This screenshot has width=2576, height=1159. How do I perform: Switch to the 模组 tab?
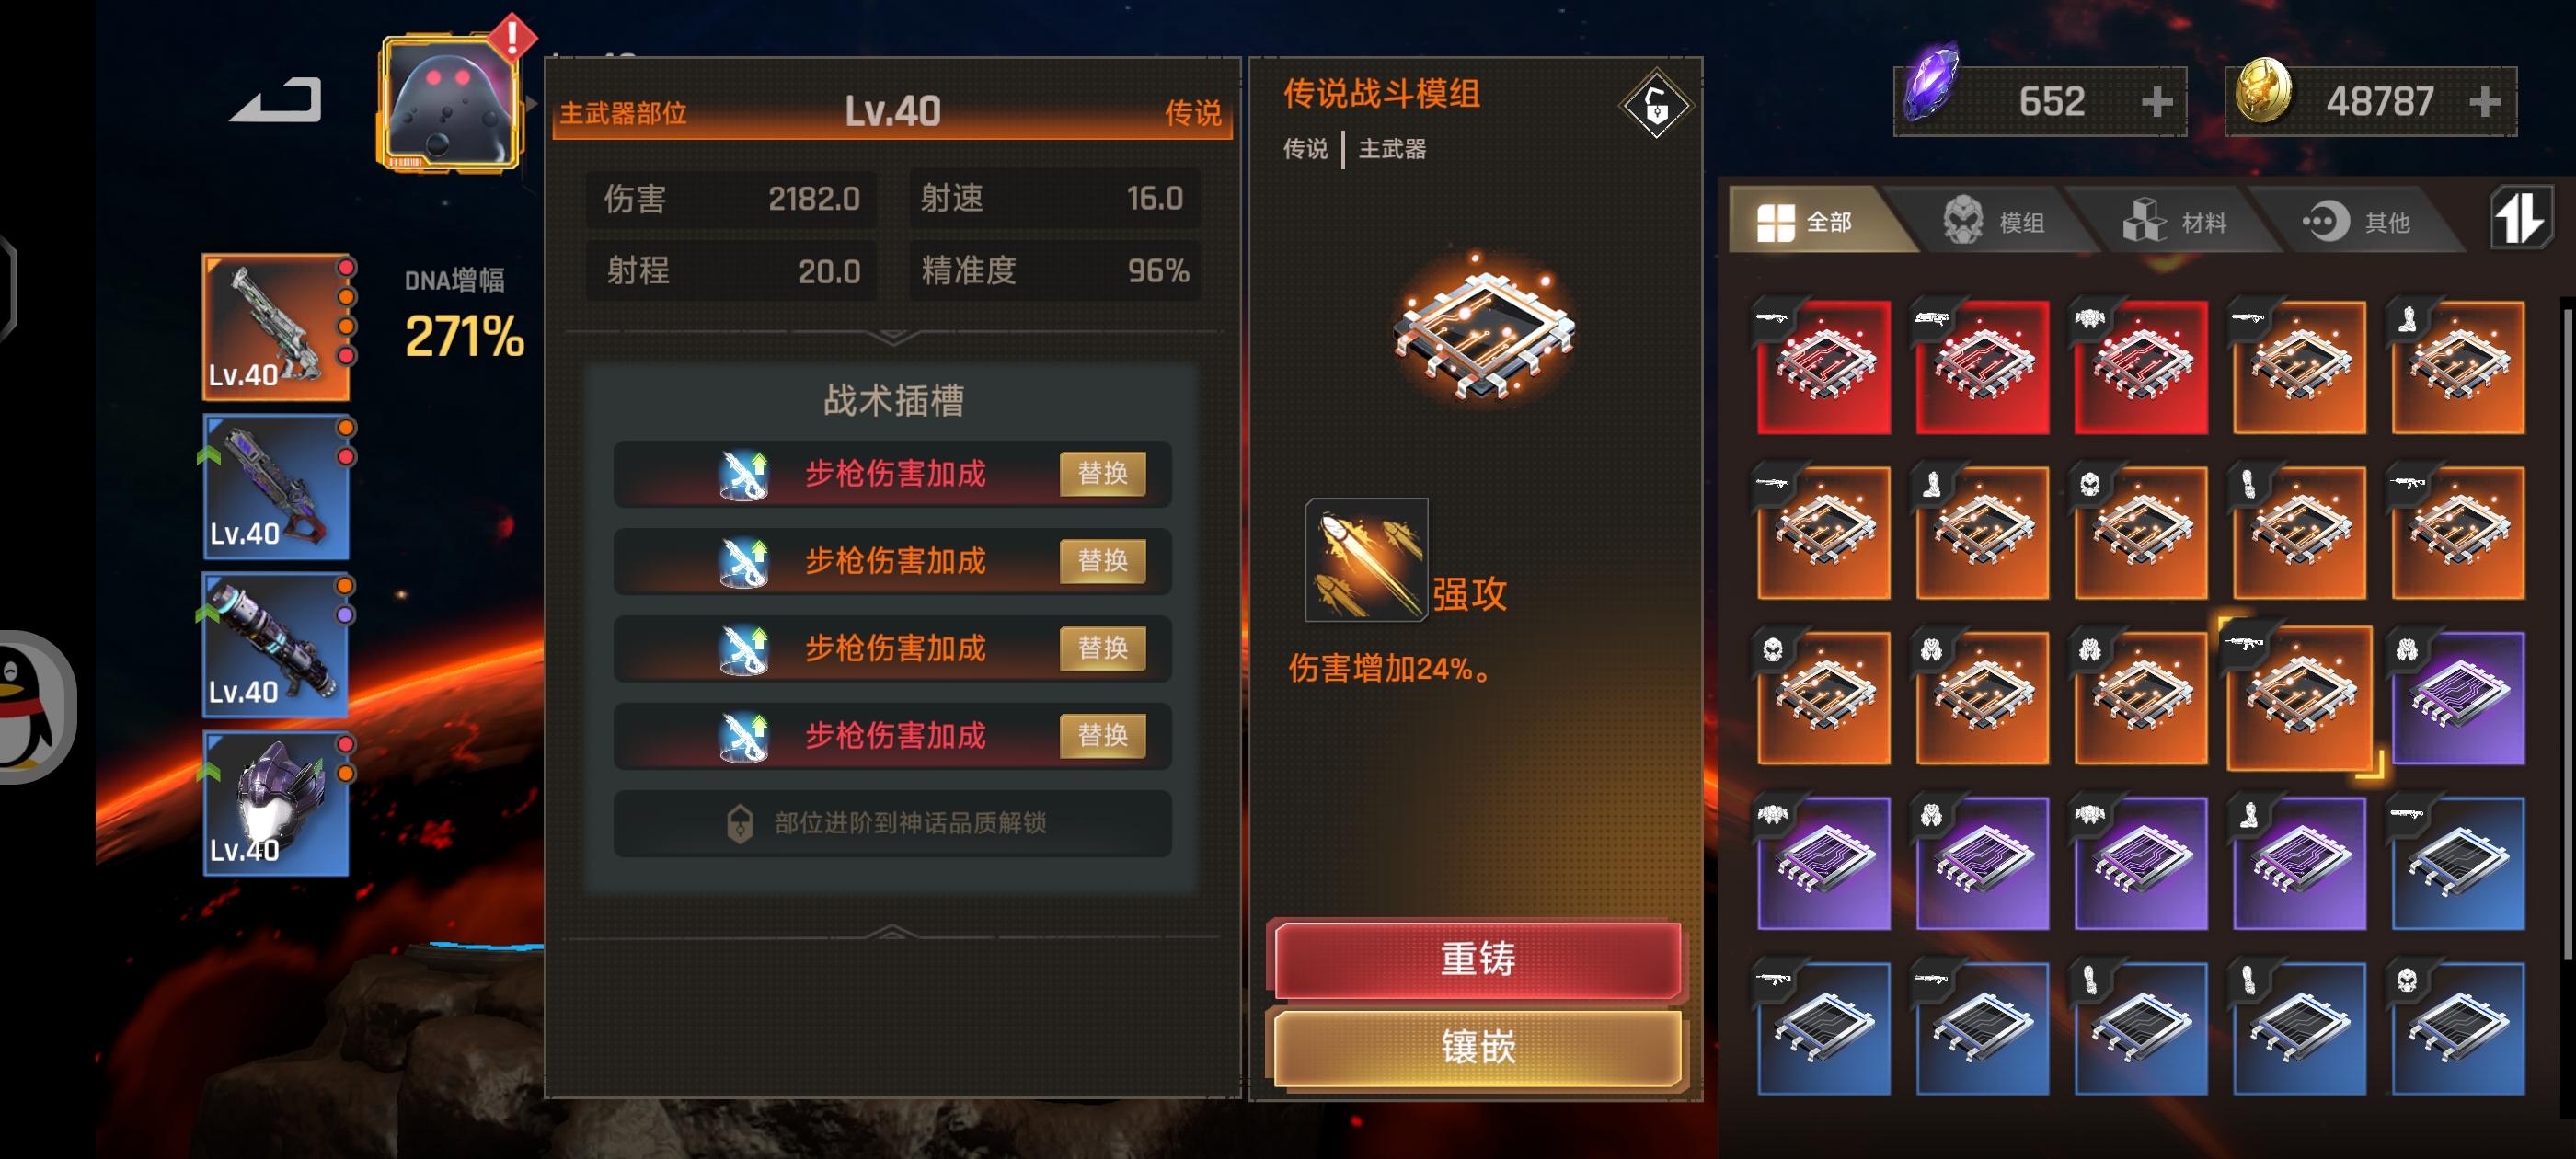pyautogui.click(x=1993, y=221)
